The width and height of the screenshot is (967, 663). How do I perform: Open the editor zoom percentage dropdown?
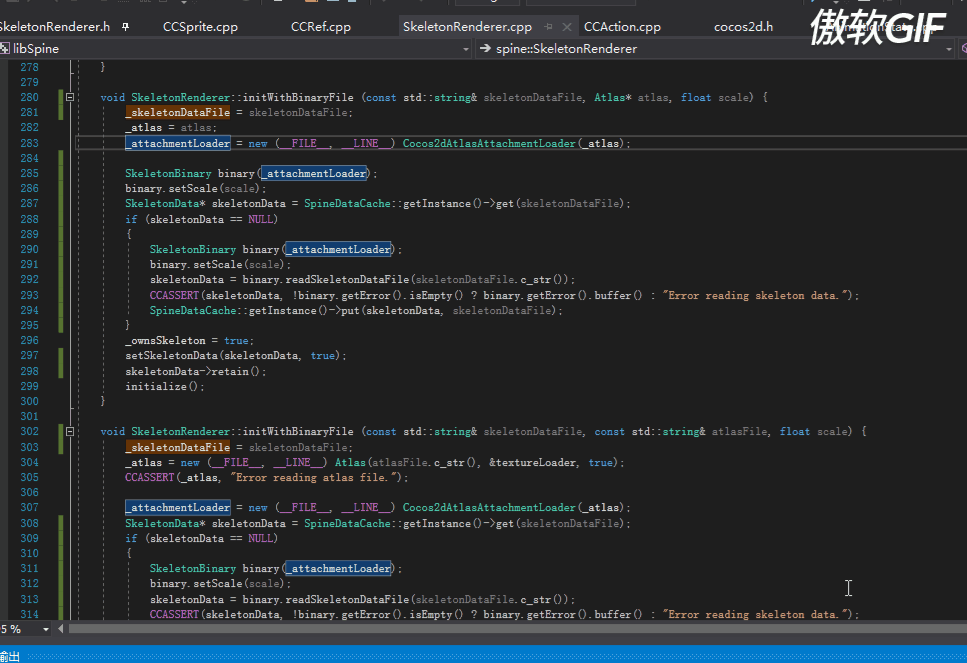click(x=46, y=629)
